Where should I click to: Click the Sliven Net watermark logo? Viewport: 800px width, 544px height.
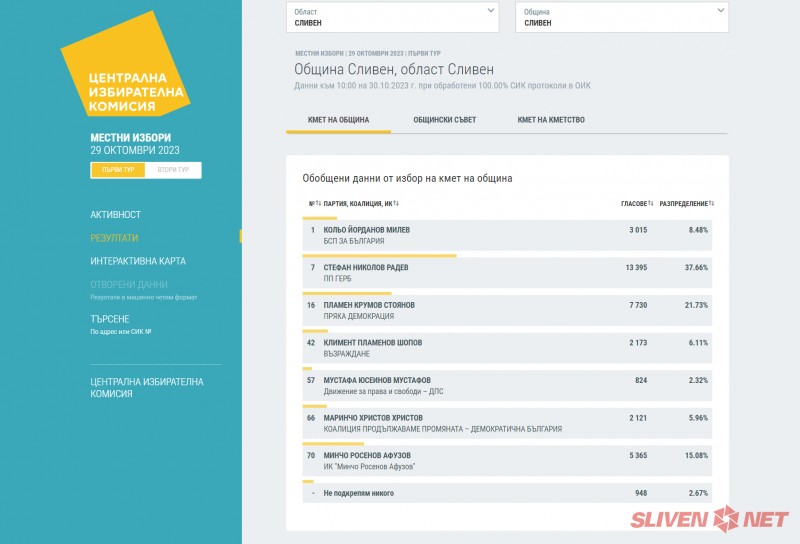[710, 518]
